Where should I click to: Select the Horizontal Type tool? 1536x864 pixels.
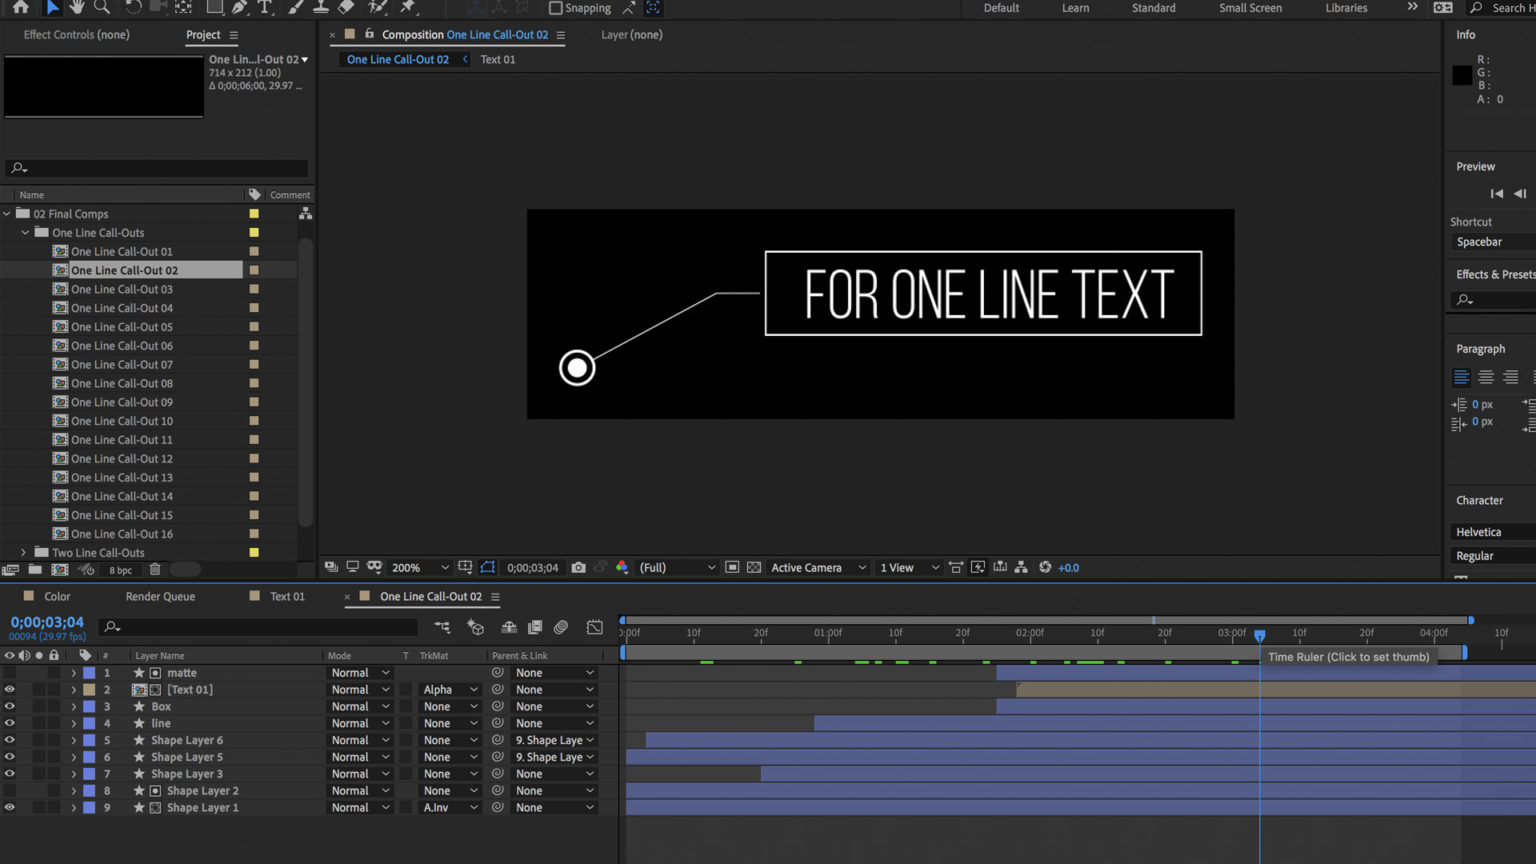click(264, 8)
